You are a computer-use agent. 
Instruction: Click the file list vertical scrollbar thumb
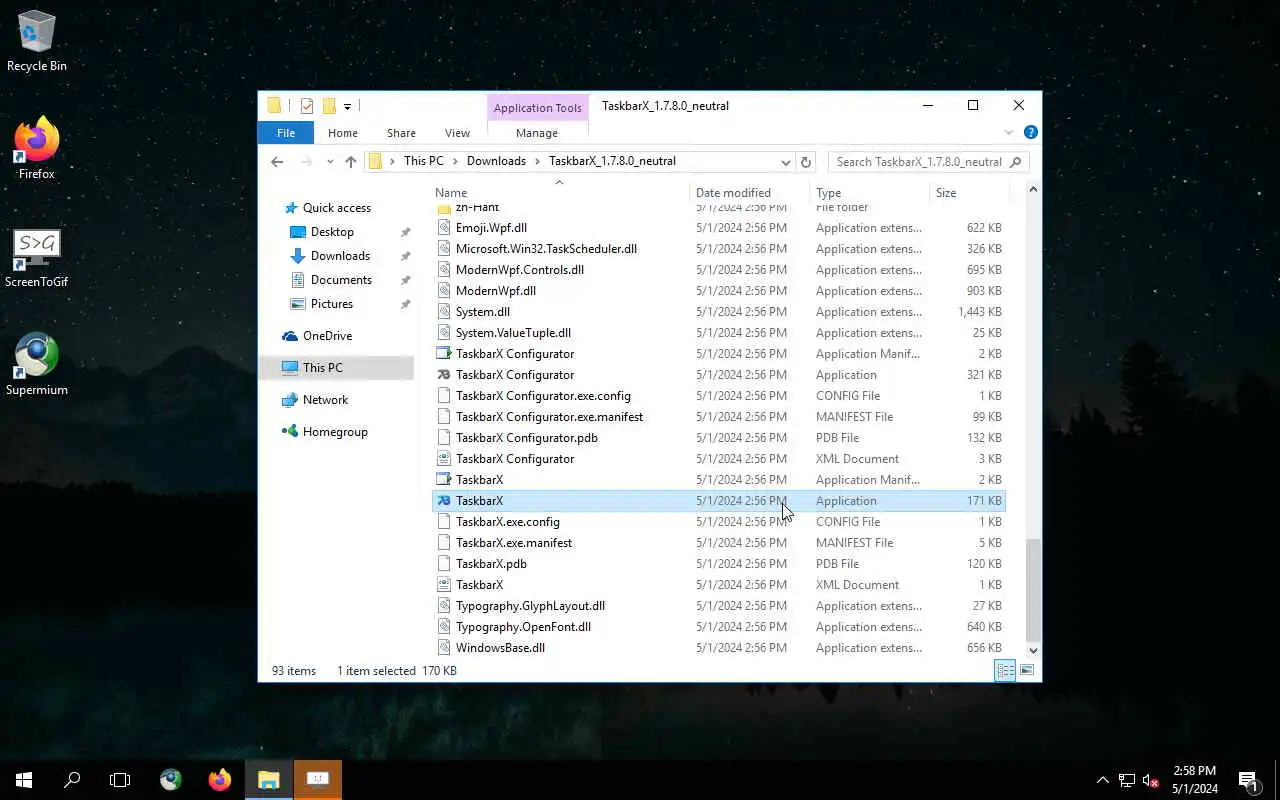(x=1033, y=590)
